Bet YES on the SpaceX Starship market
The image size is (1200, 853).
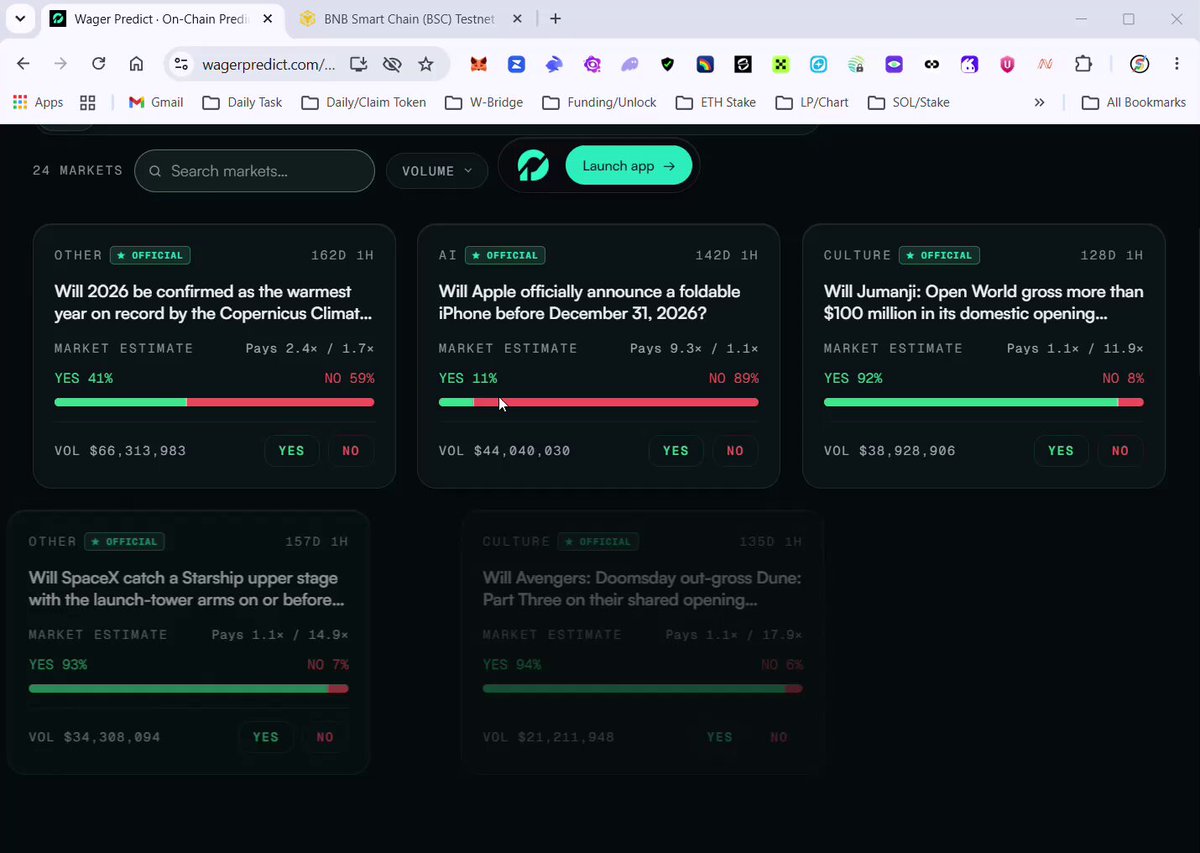(266, 737)
